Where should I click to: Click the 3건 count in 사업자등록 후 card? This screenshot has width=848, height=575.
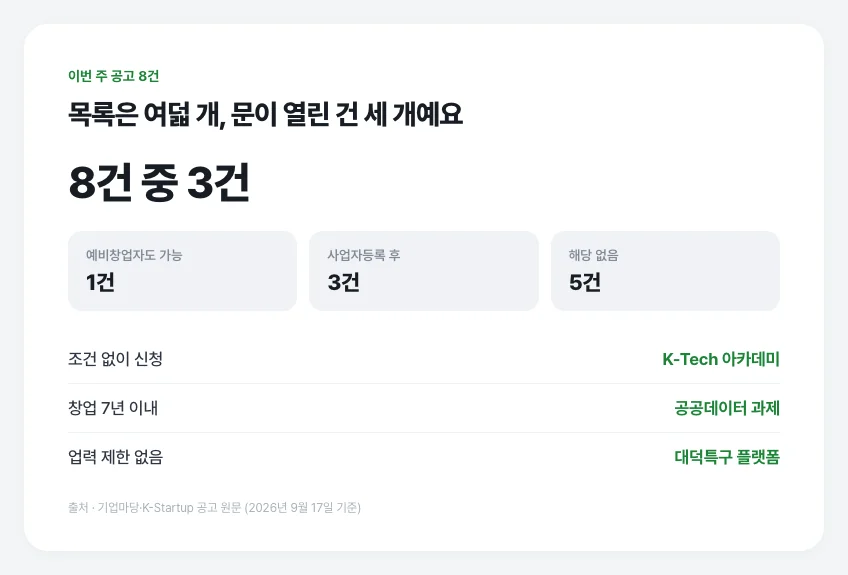click(343, 282)
